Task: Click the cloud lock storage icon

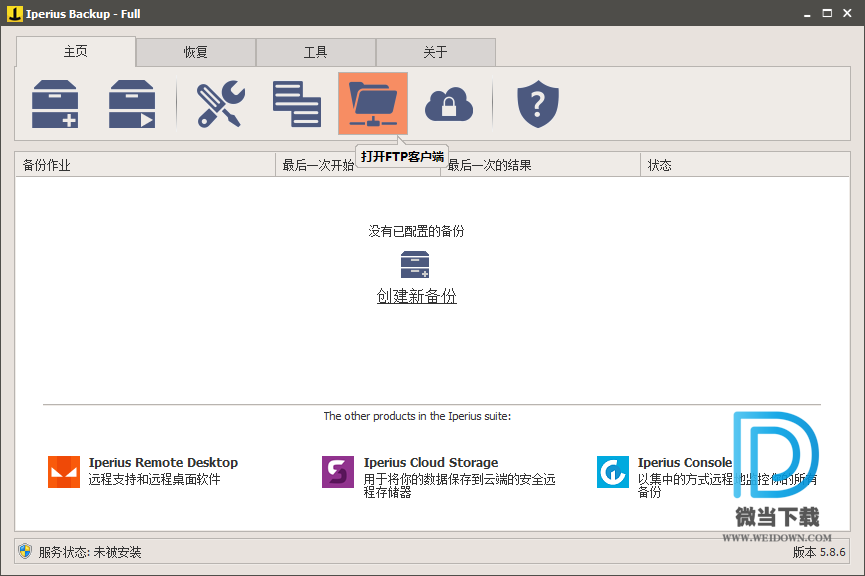Action: (x=448, y=104)
